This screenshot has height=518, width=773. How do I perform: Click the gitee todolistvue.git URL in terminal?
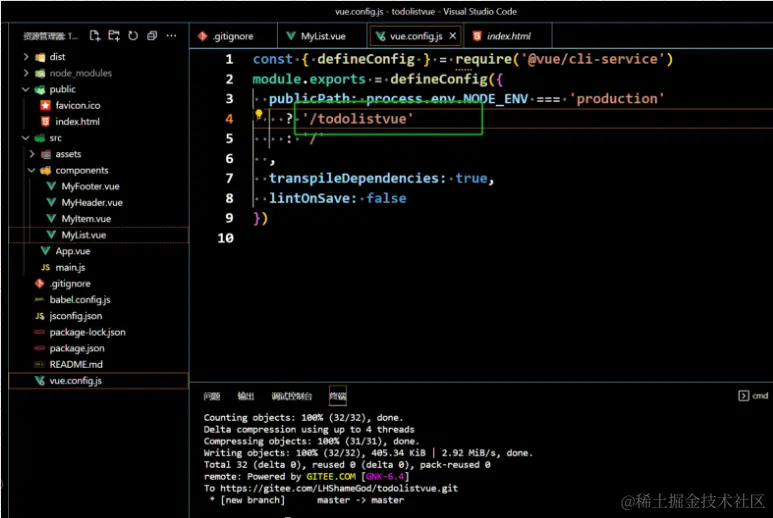339,488
